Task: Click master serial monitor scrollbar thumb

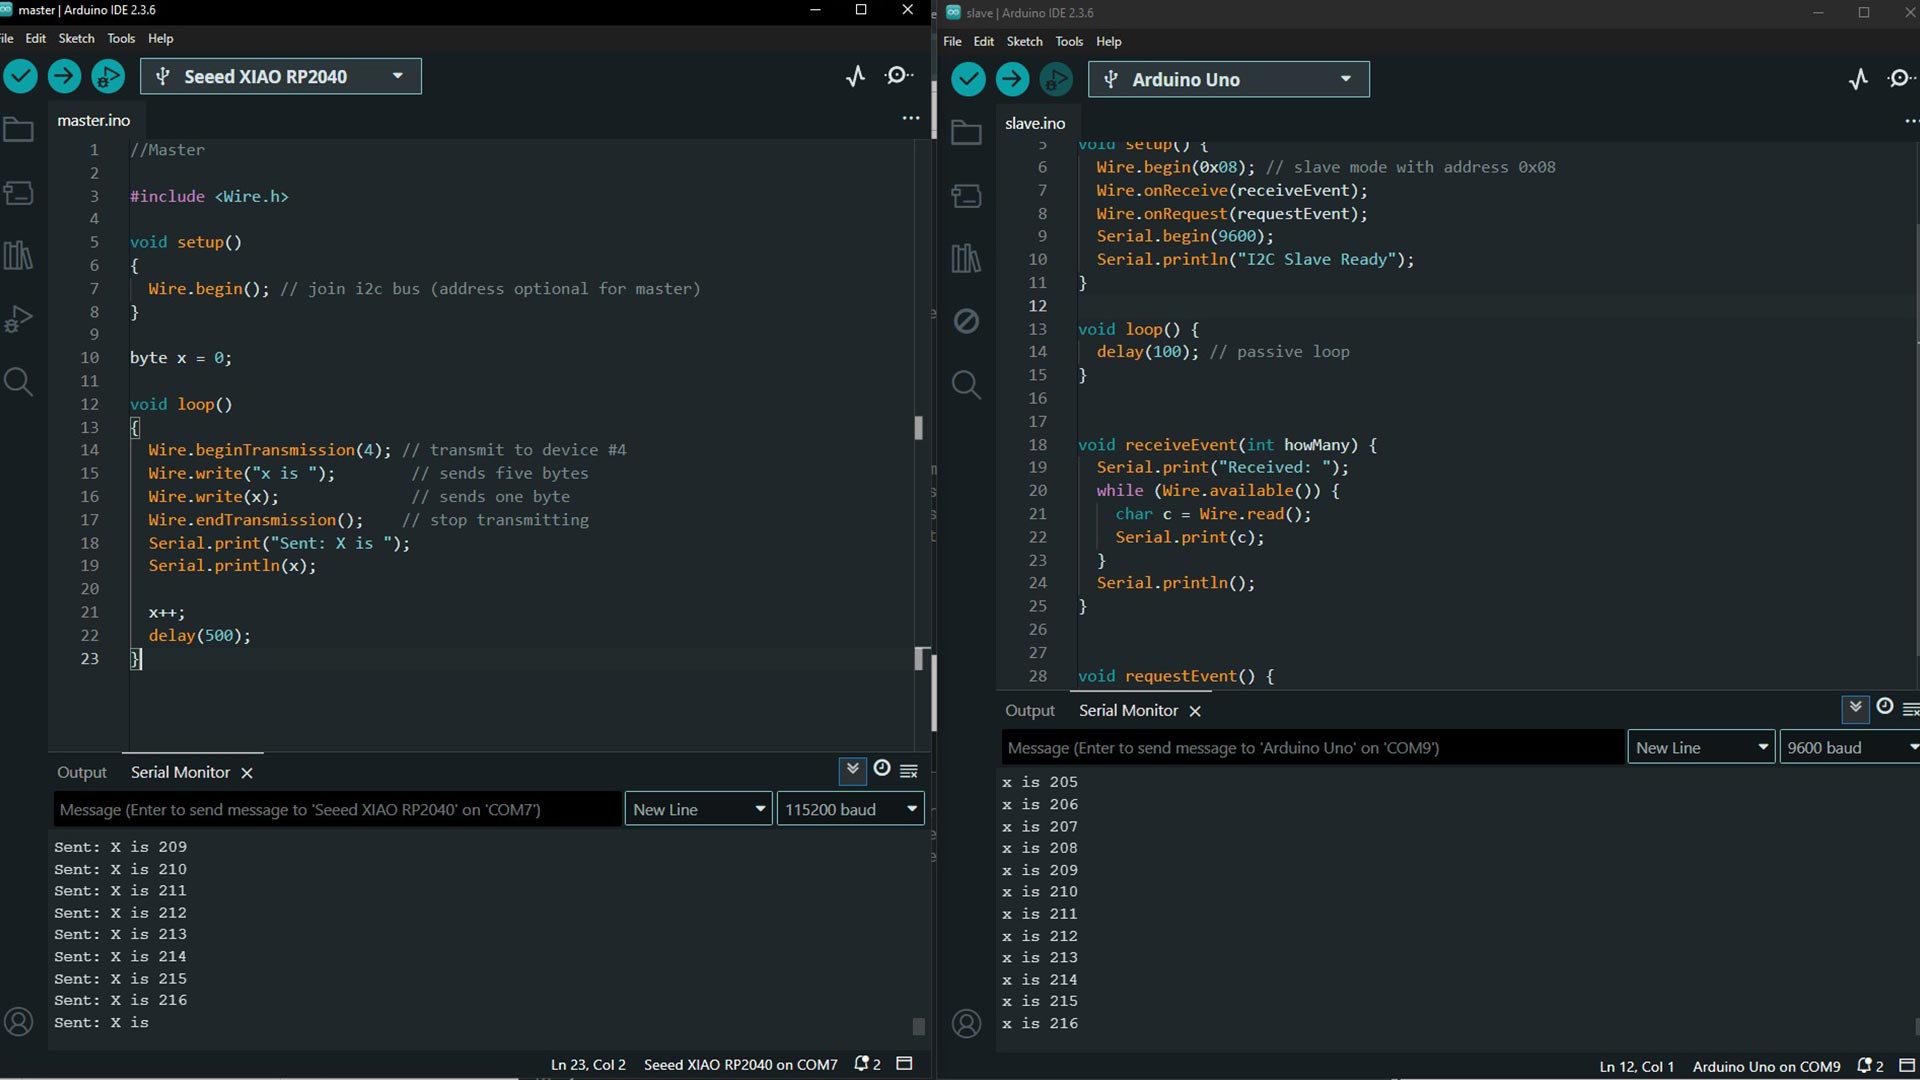Action: [919, 1026]
